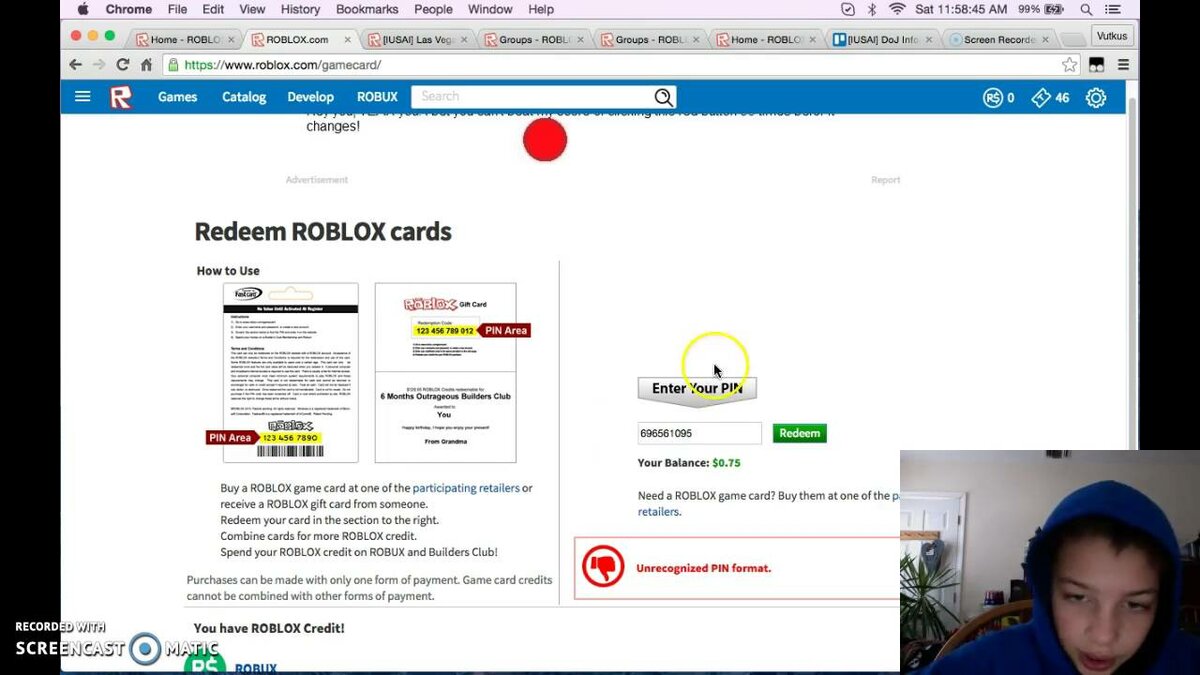Screen dimensions: 1200x675
Task: Click the Enter Your PIN banner
Action: pyautogui.click(x=697, y=390)
